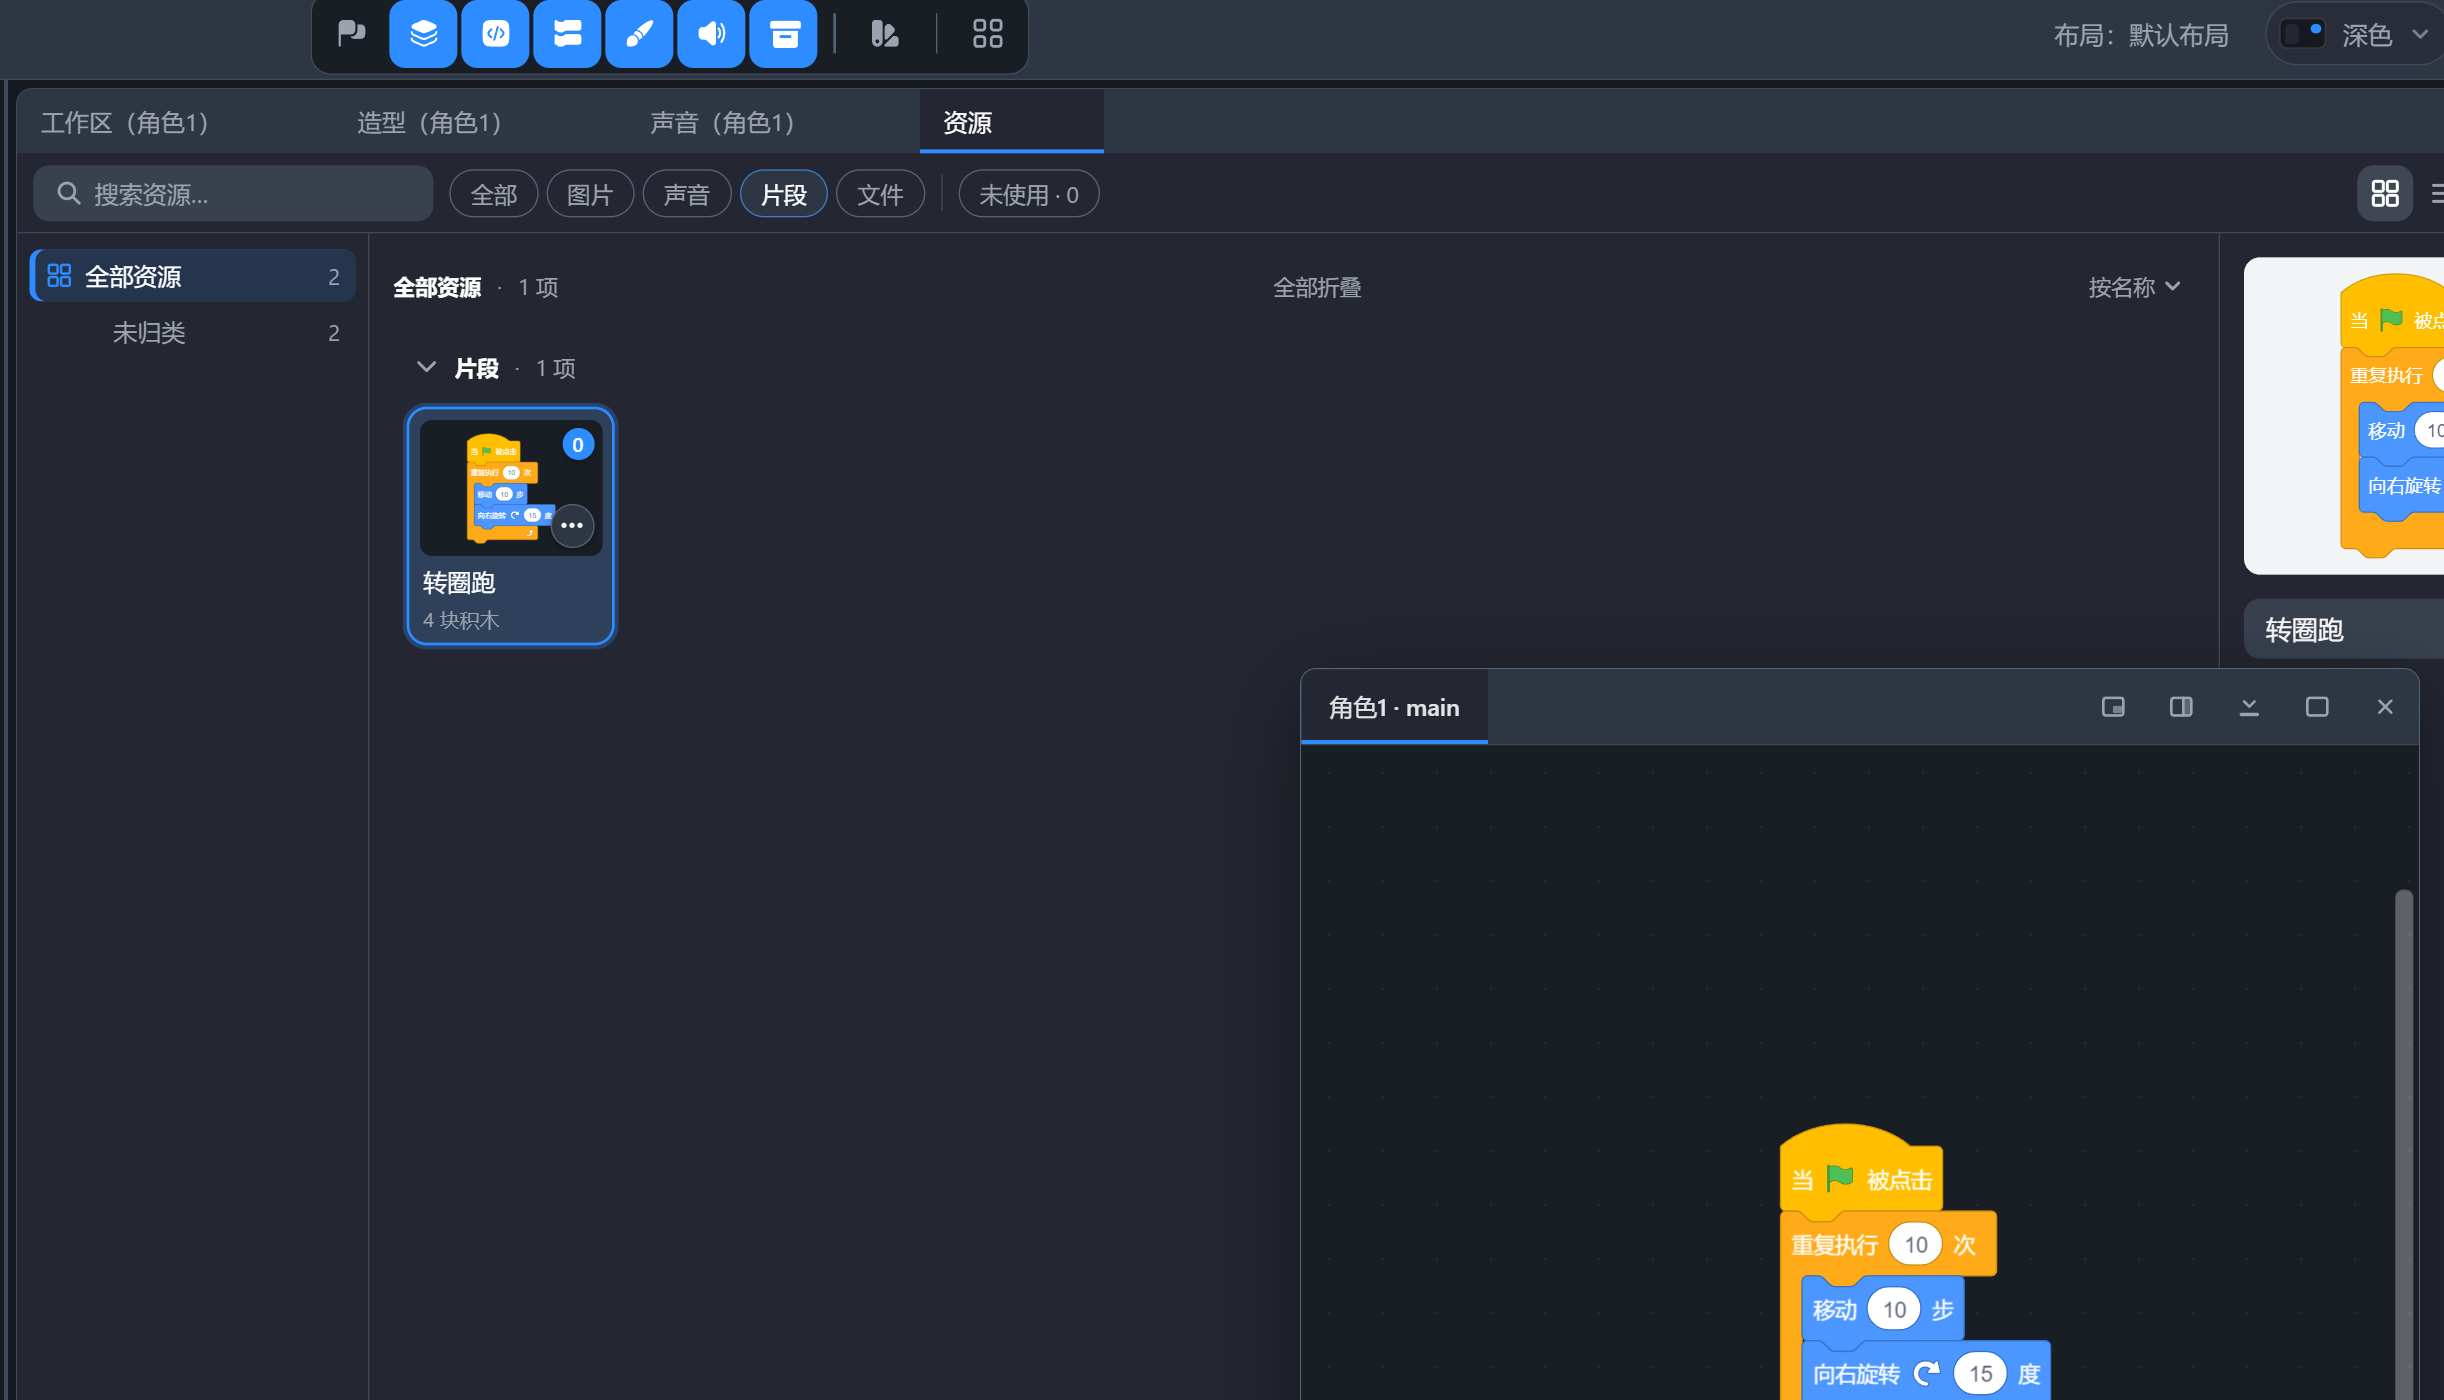2444x1400 pixels.
Task: Click 全部折叠 to collapse all
Action: [1317, 287]
